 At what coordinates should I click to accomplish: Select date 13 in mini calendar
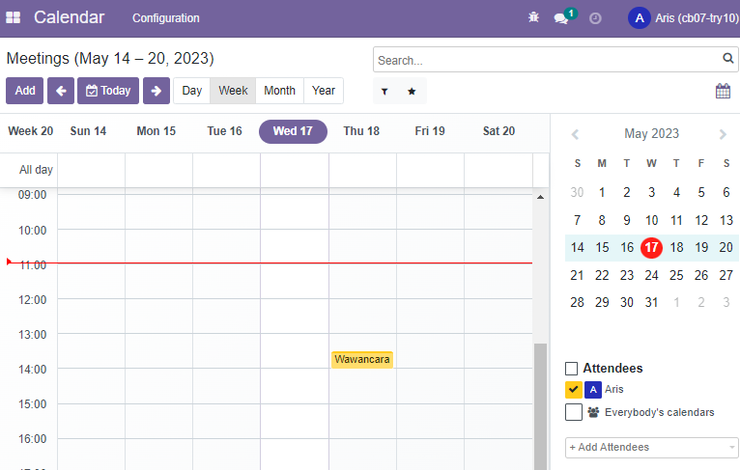(x=726, y=220)
